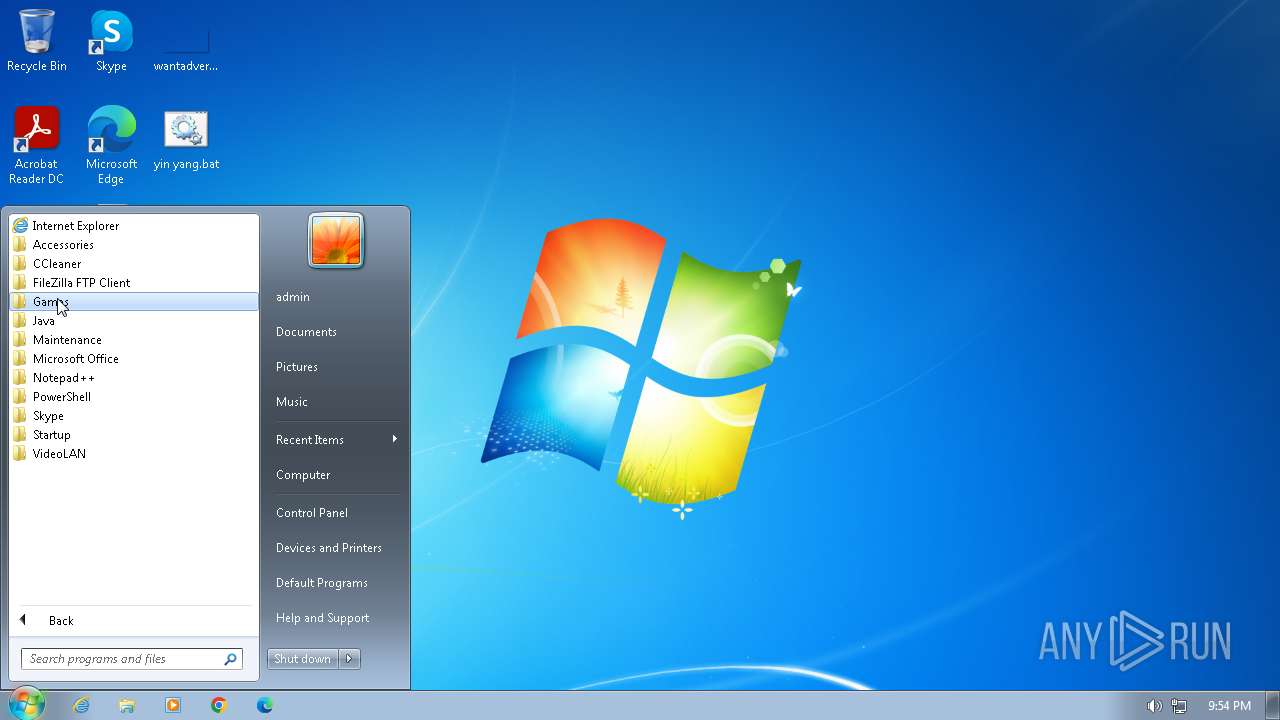This screenshot has width=1280, height=720.
Task: Expand the Games folder
Action: 134,302
